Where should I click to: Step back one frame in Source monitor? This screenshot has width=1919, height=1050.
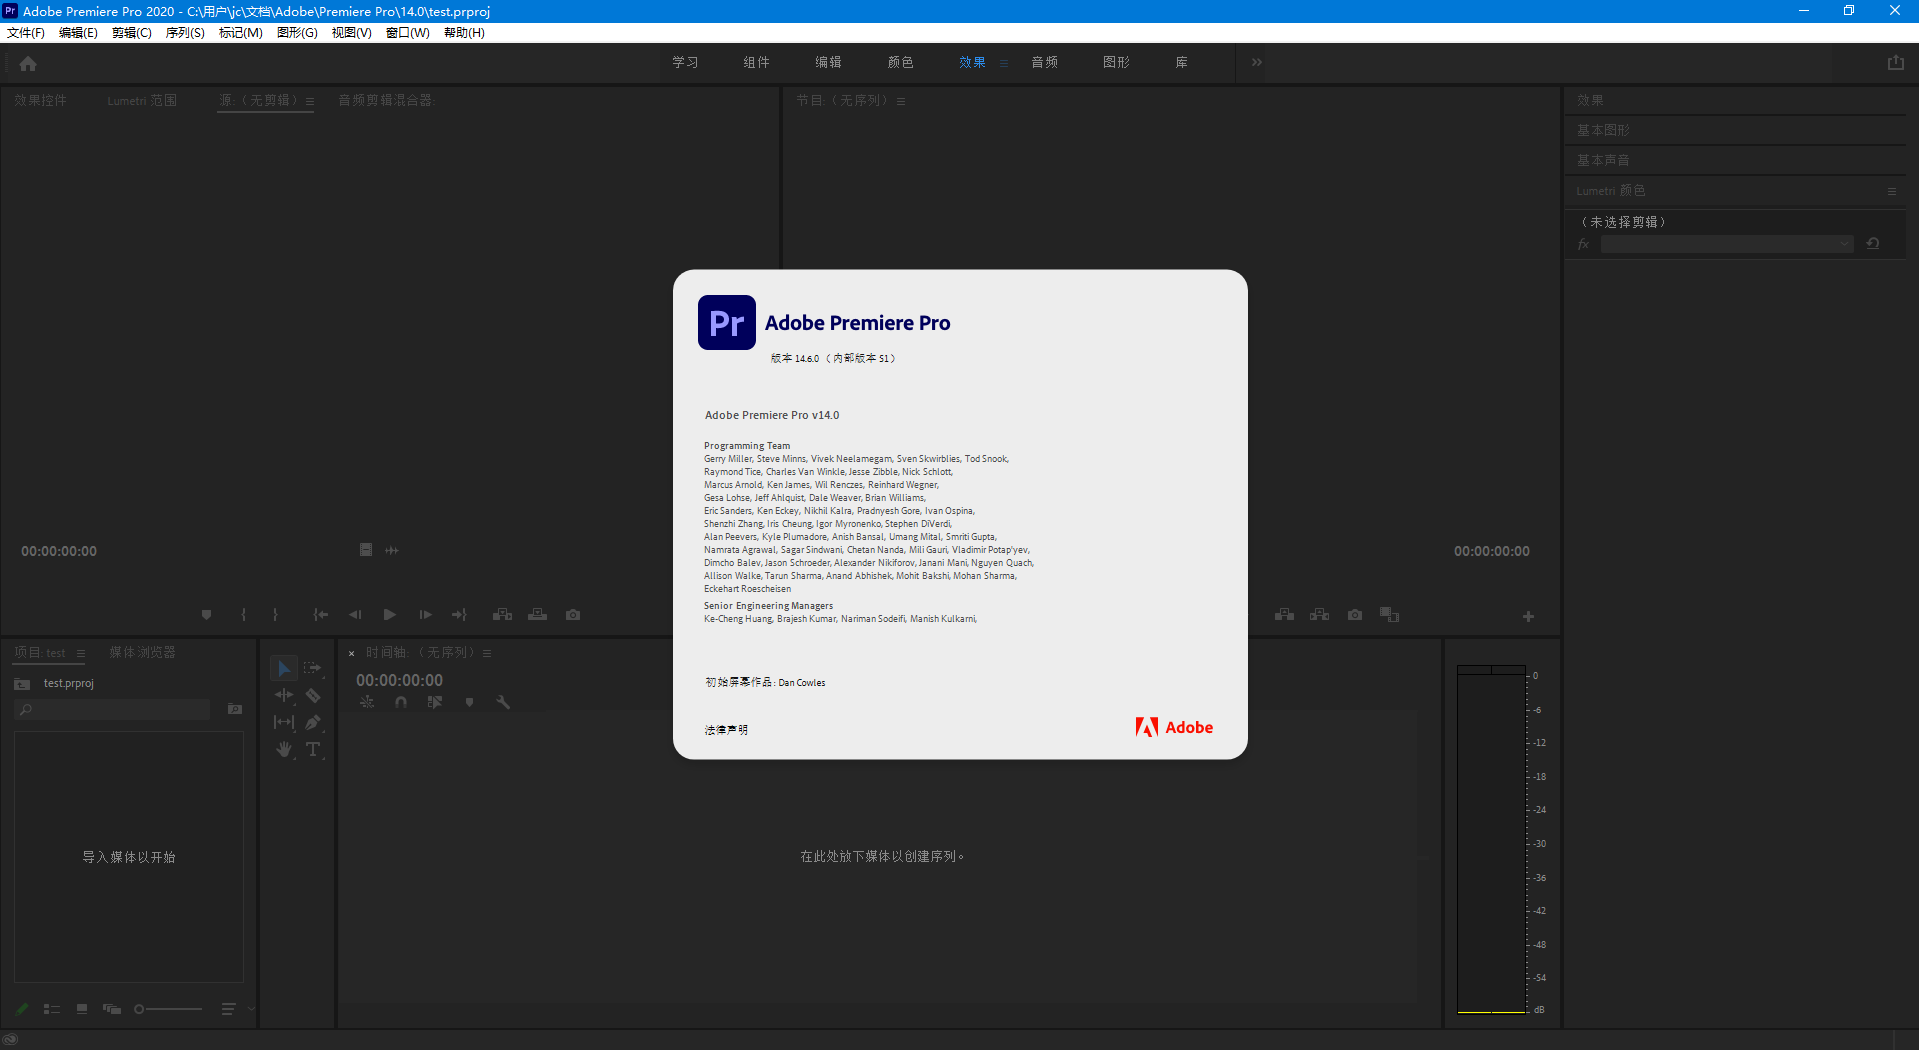355,615
